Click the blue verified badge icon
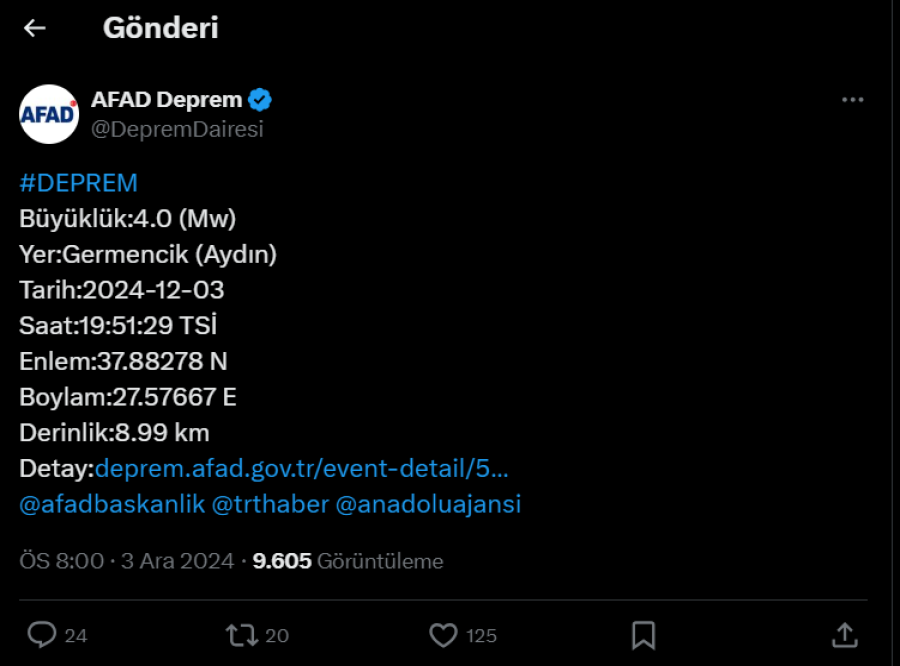Screen dimensions: 900x666 point(261,100)
